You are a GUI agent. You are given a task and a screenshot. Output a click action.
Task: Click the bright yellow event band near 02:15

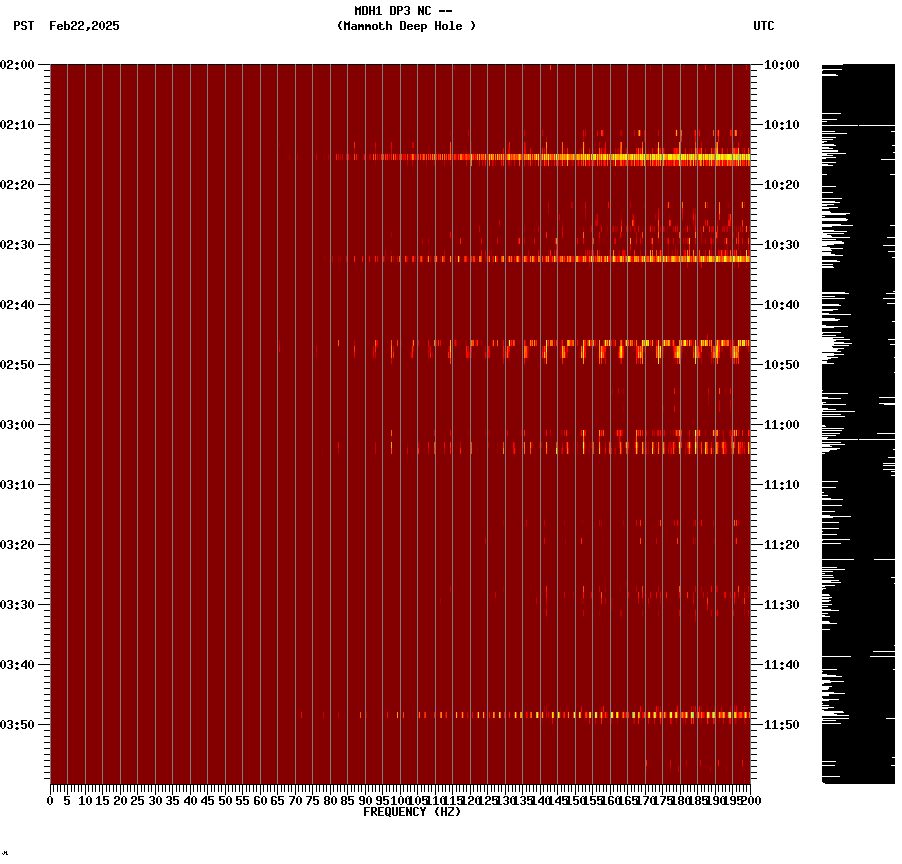tap(550, 157)
